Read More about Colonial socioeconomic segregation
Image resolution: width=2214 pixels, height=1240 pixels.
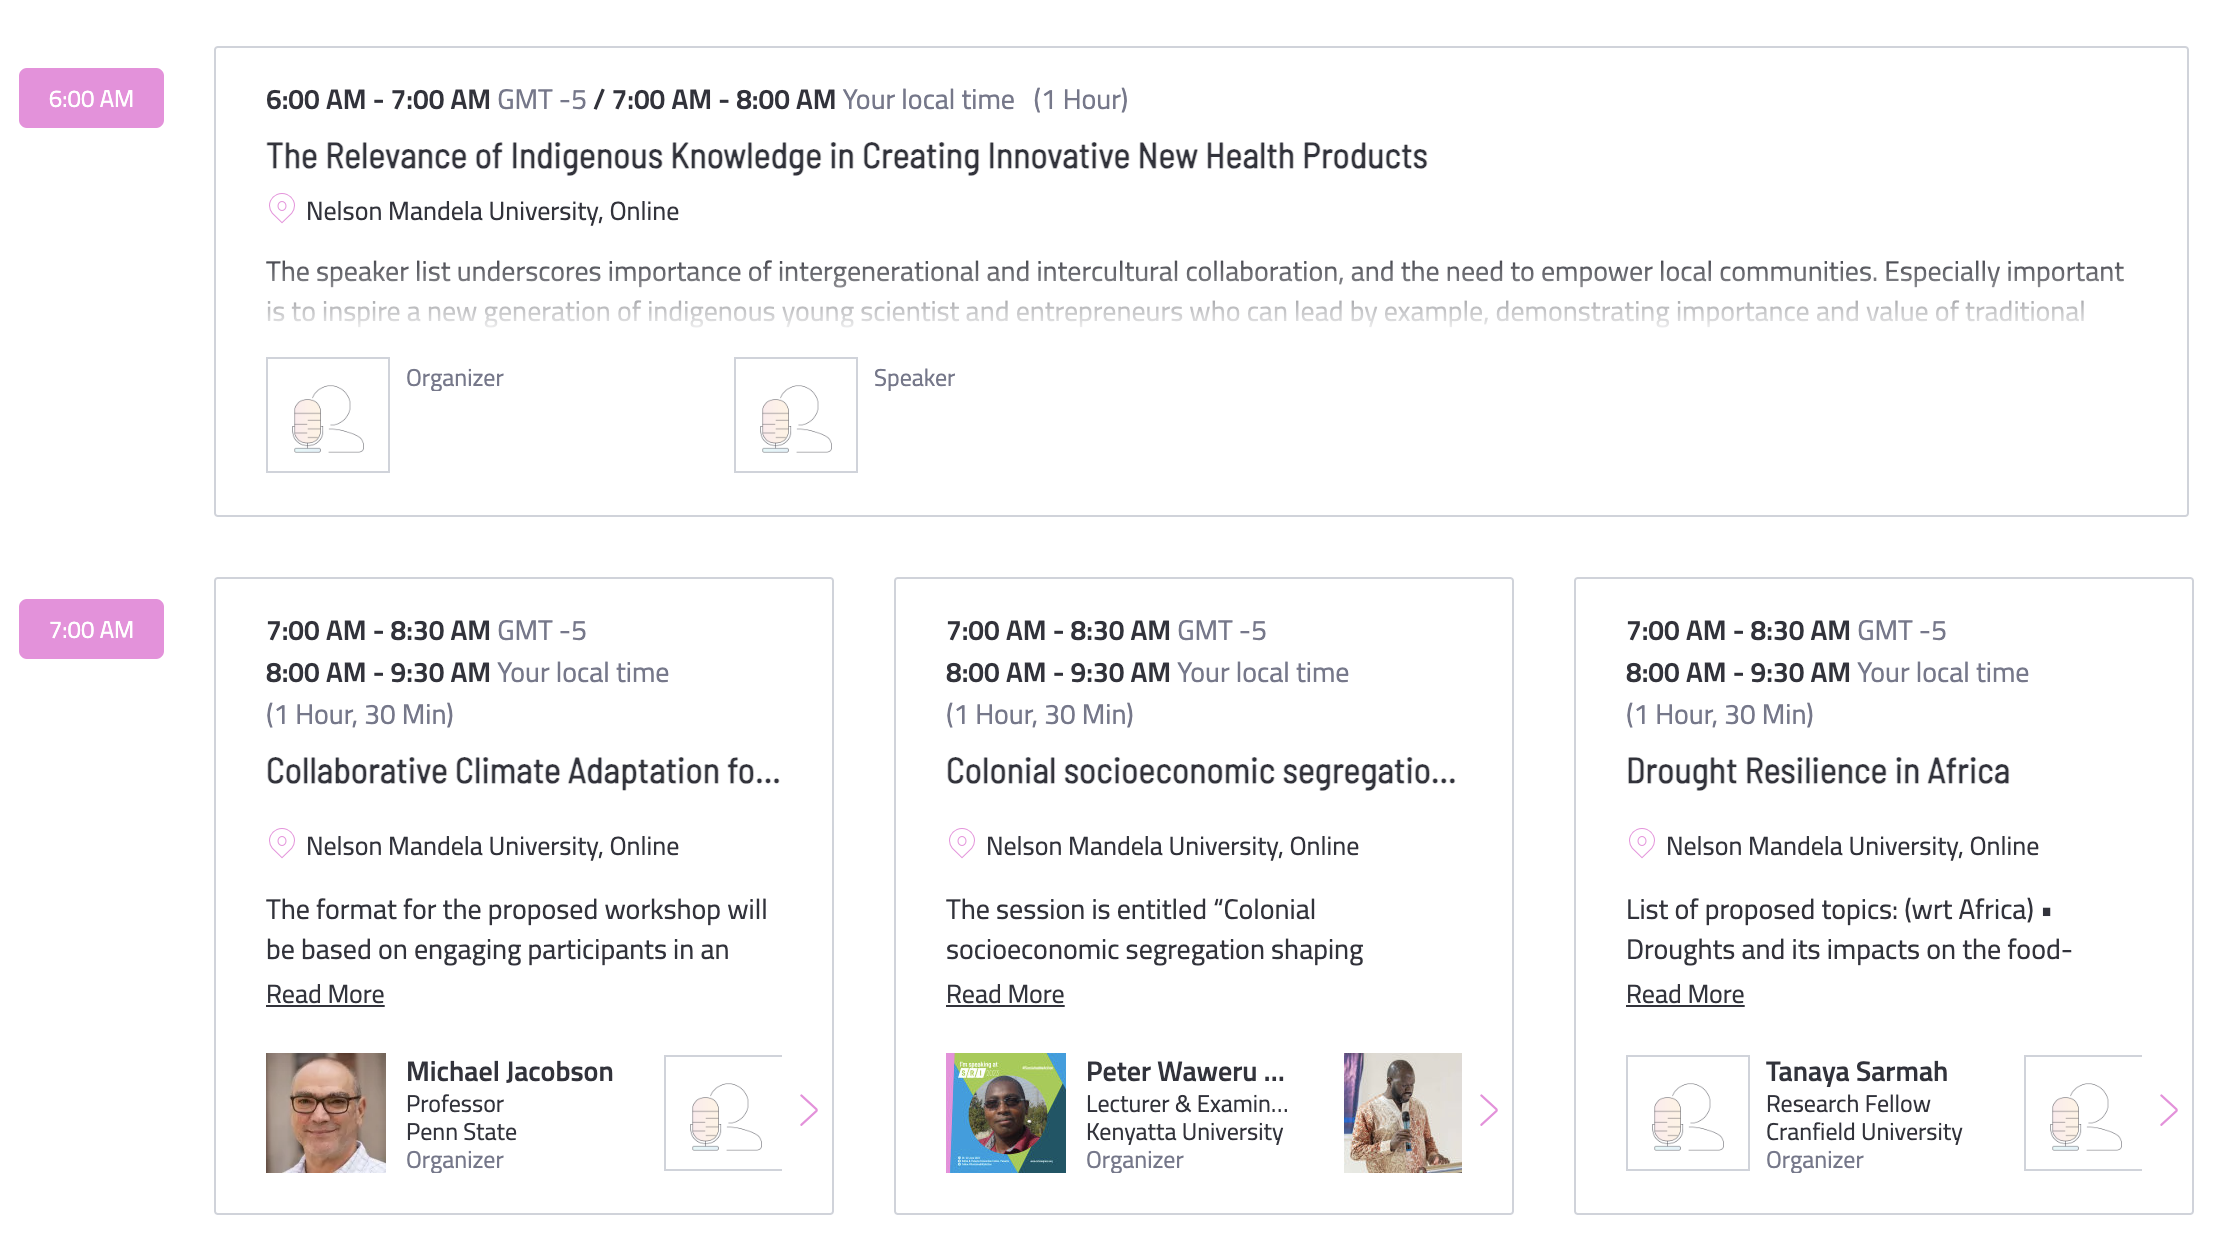click(1005, 994)
